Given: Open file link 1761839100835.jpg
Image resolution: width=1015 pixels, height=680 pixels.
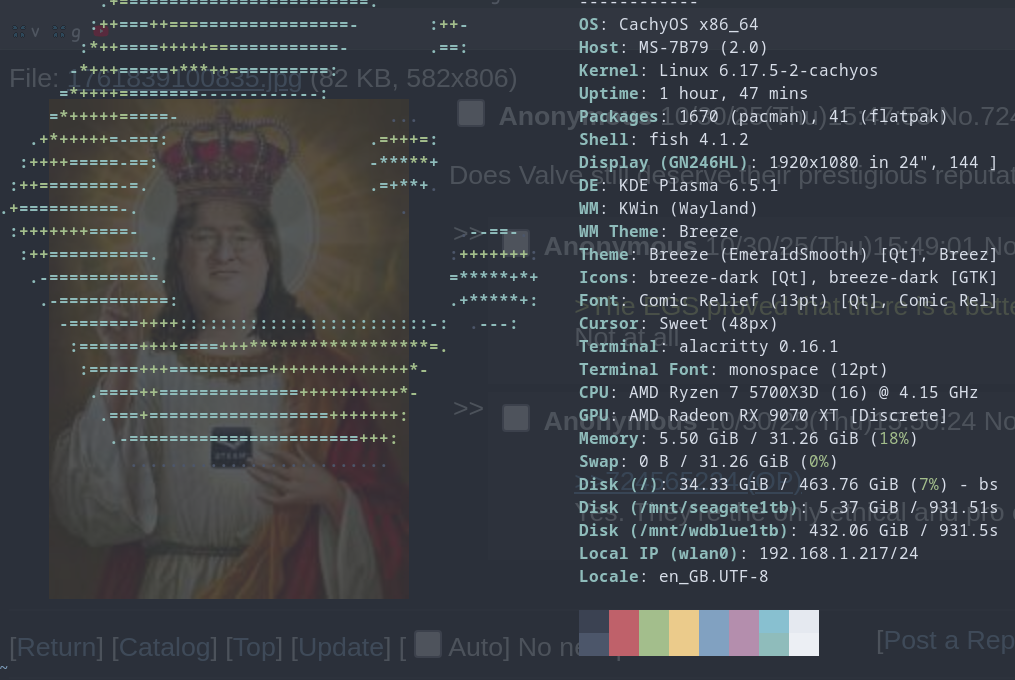Looking at the screenshot, I should click(185, 78).
